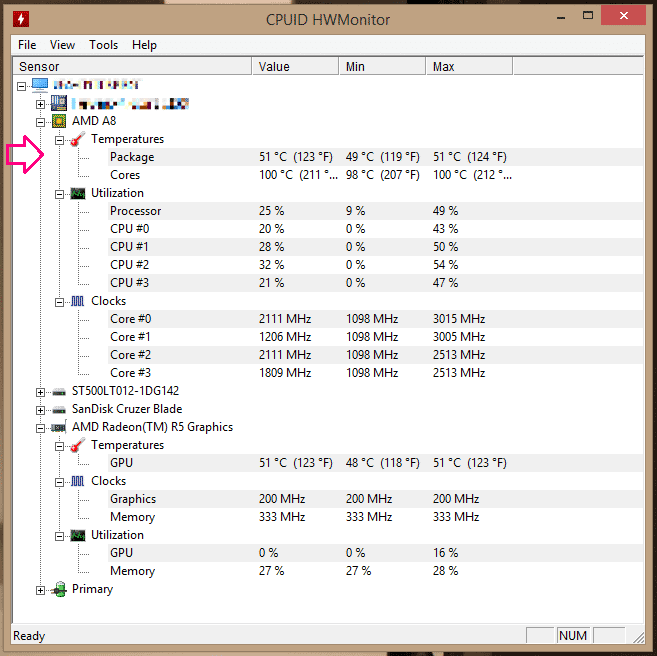This screenshot has height=656, width=657.
Task: Expand the Primary battery node
Action: 41,590
